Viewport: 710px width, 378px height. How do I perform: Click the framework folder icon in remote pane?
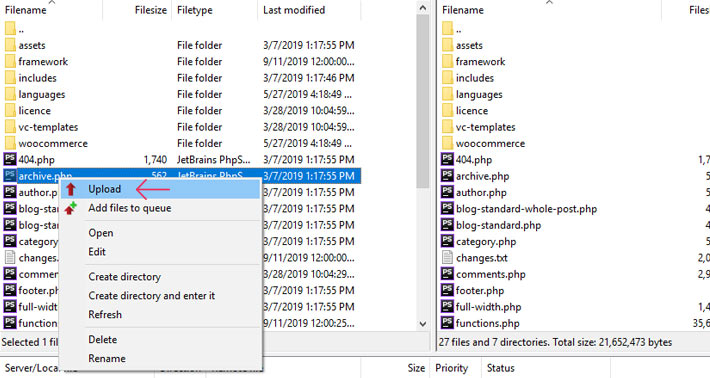click(x=447, y=62)
